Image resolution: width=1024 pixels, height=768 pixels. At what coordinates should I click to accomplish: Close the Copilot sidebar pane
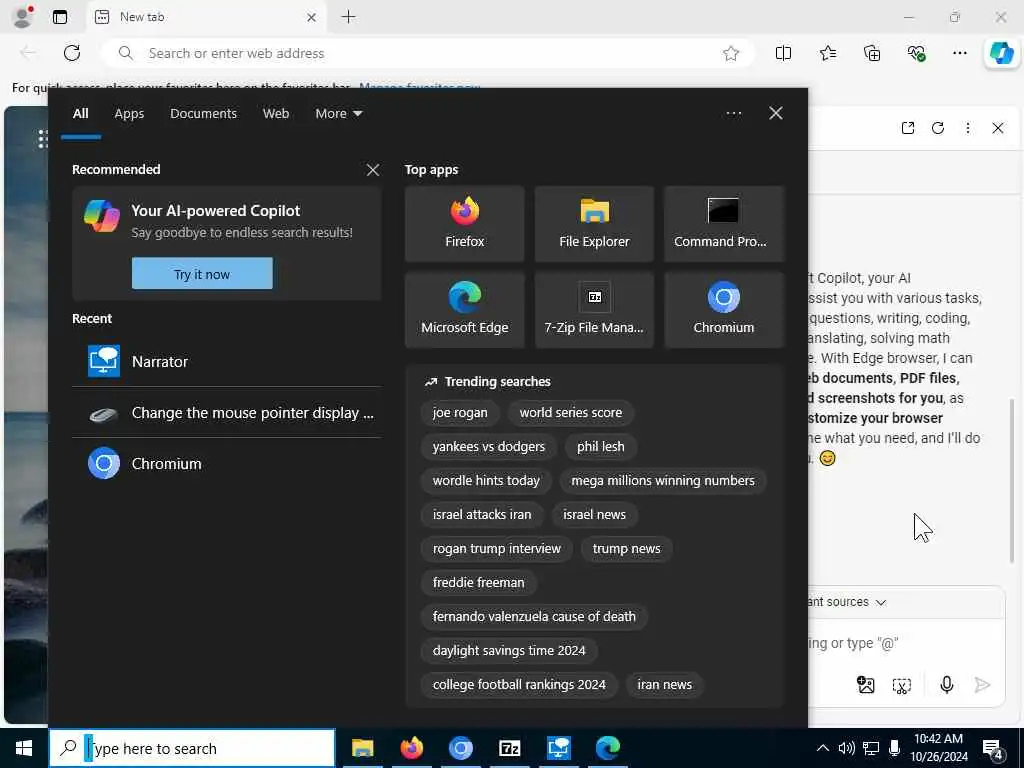[998, 128]
